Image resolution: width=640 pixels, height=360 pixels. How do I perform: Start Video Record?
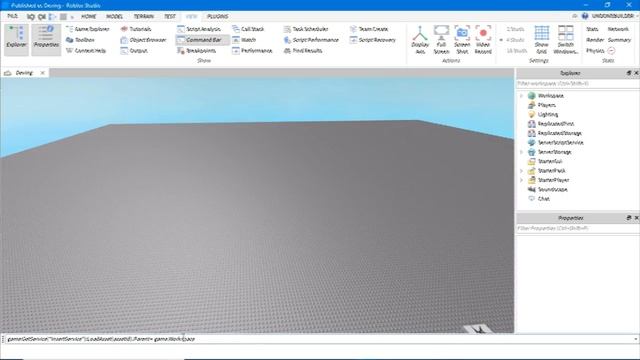(483, 40)
